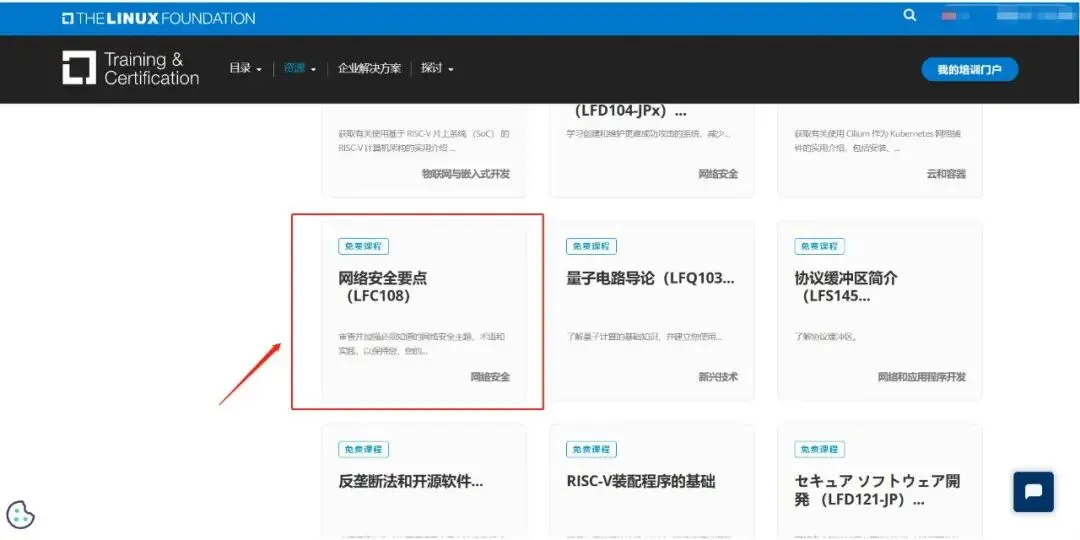This screenshot has width=1080, height=540.
Task: Click 了解协议缓冲区 description text
Action: click(x=828, y=337)
